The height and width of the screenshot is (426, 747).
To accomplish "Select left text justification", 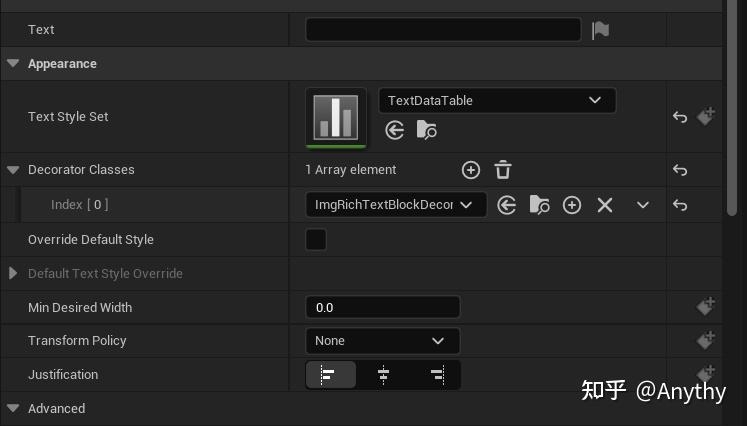I will [331, 375].
